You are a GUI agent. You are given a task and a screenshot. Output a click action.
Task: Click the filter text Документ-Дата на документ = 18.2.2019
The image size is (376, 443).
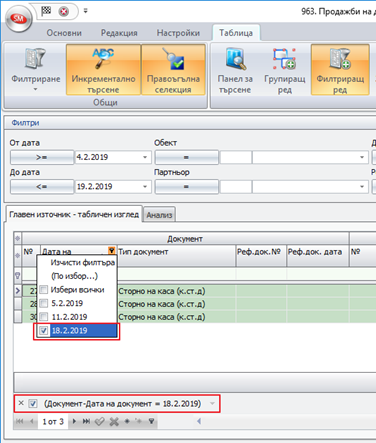click(123, 404)
